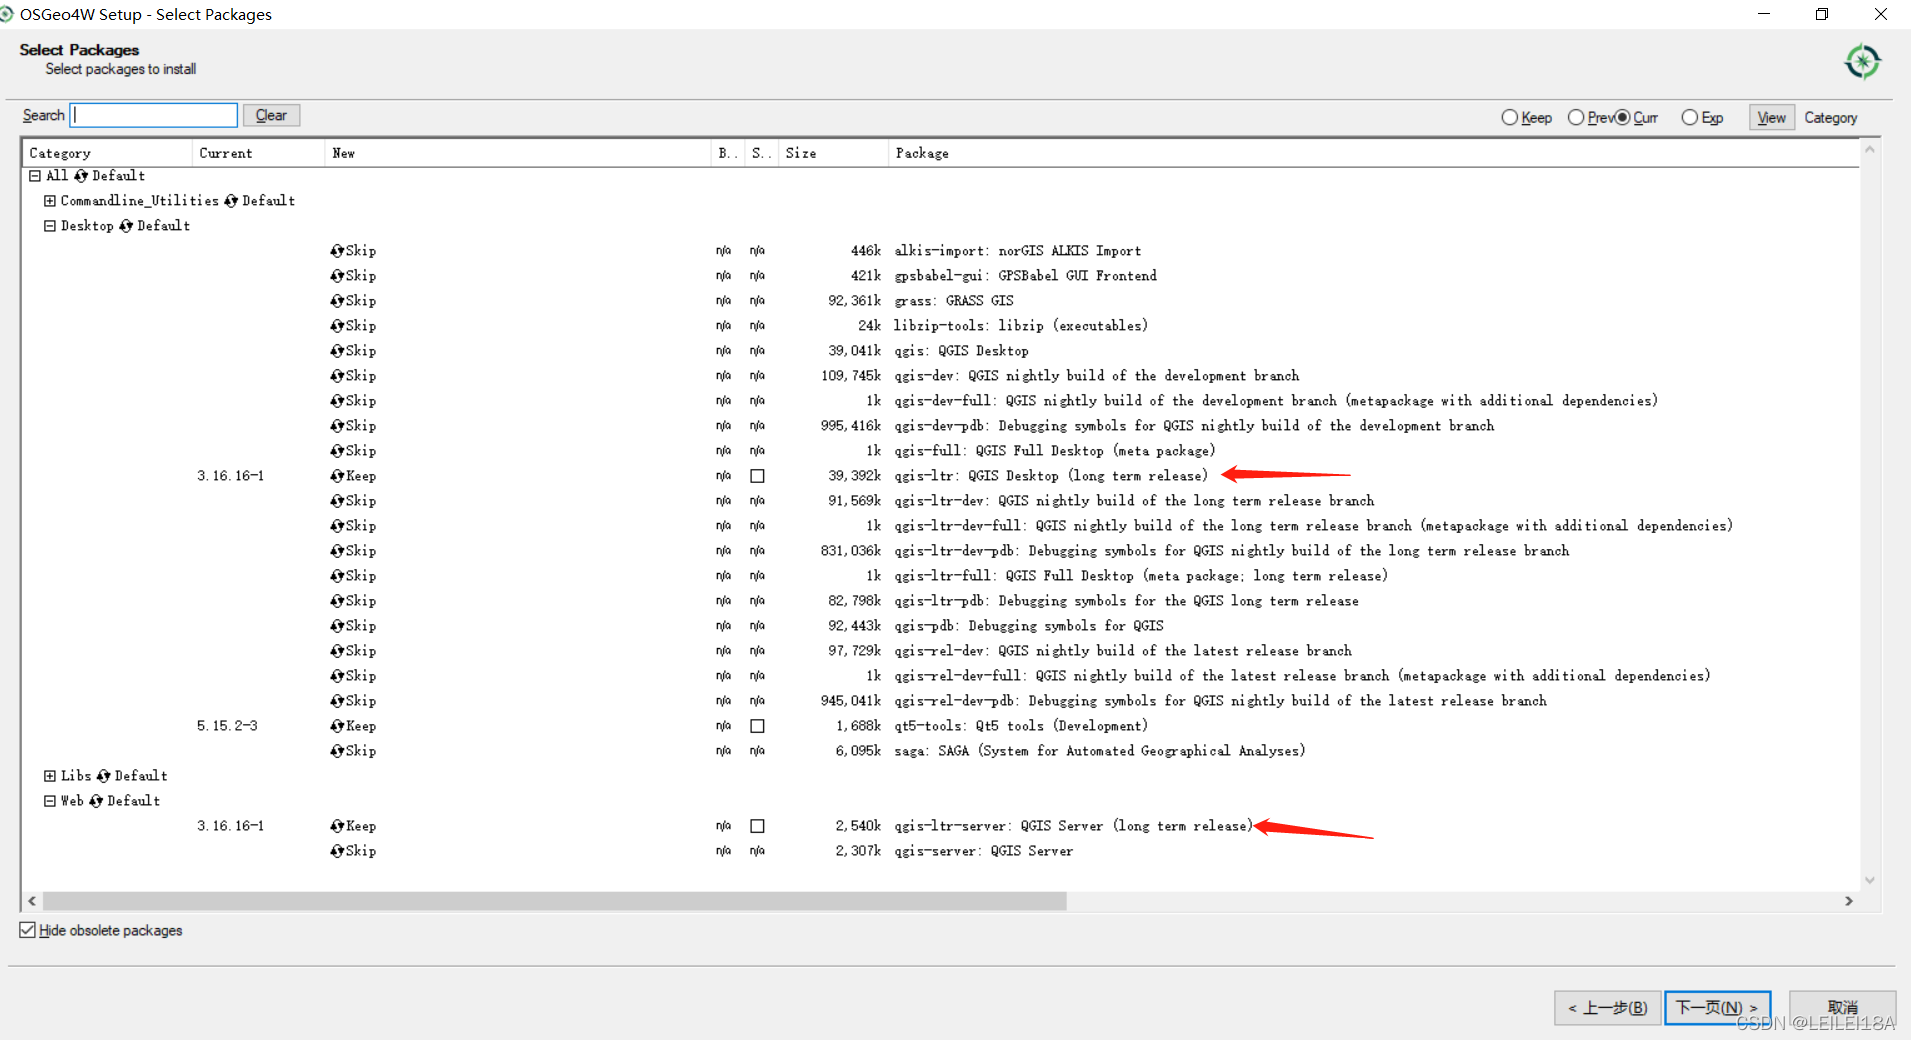
Task: Collapse the Web category
Action: pyautogui.click(x=50, y=801)
